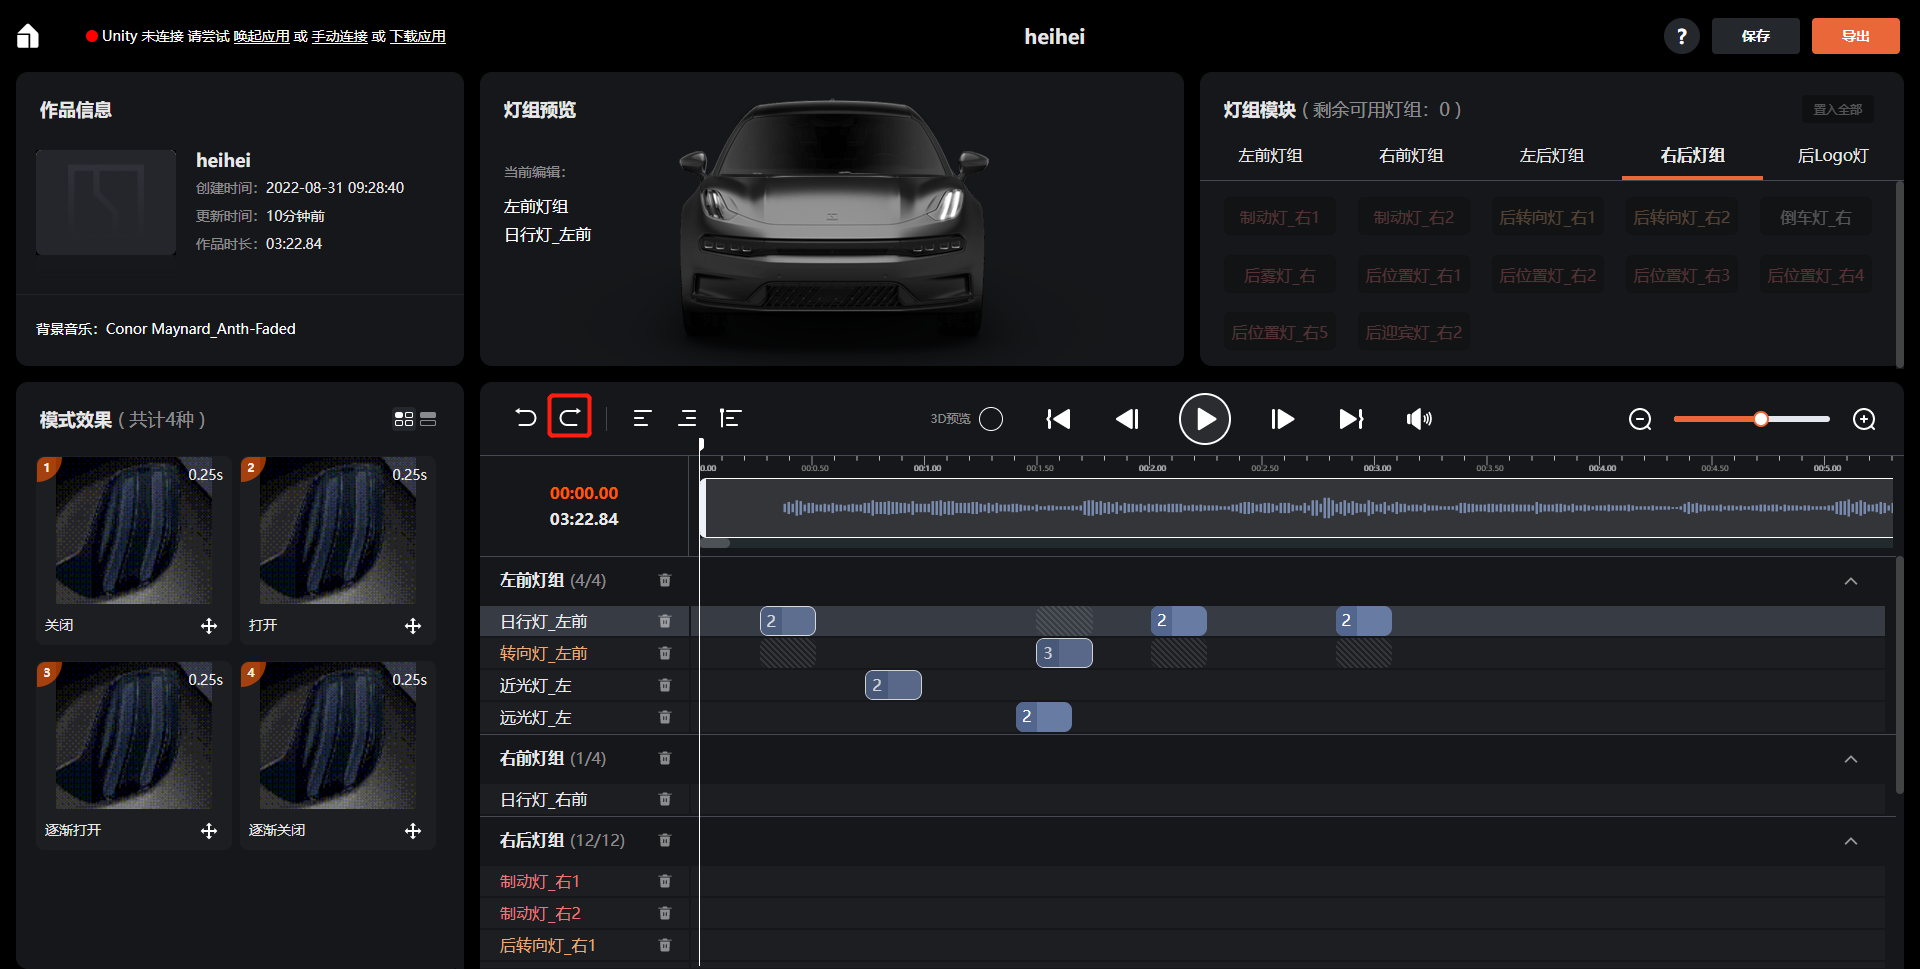1920x969 pixels.
Task: Go to the home page icon
Action: pos(28,36)
